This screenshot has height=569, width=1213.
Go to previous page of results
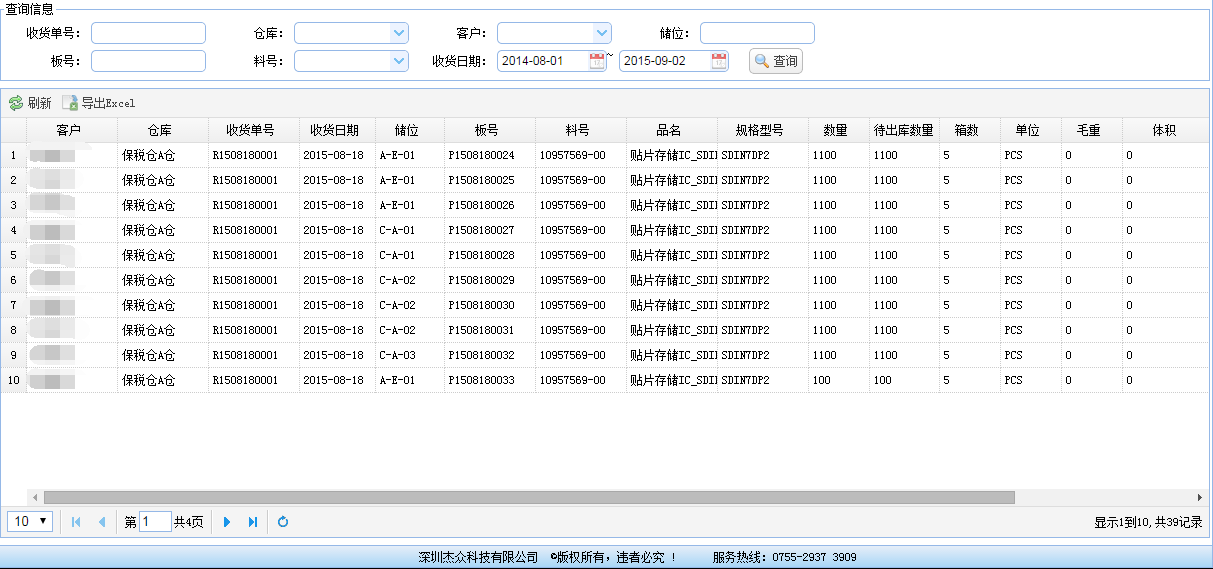[101, 522]
